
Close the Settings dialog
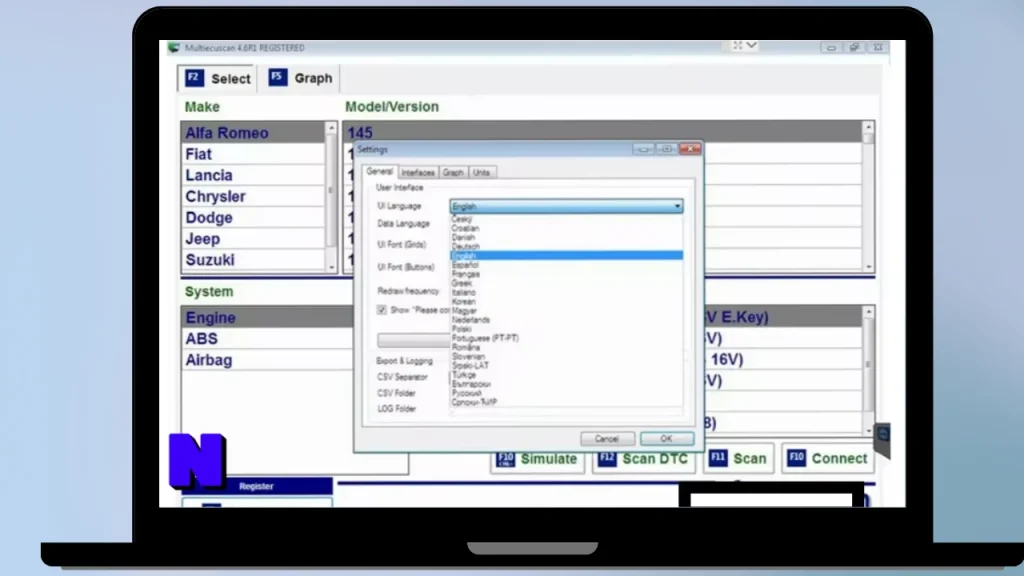[690, 150]
